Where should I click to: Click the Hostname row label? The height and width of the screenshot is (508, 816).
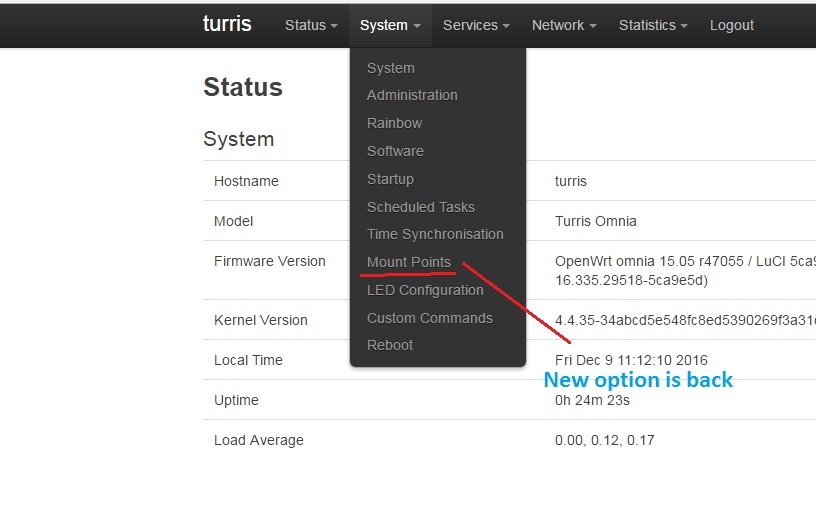tap(246, 181)
